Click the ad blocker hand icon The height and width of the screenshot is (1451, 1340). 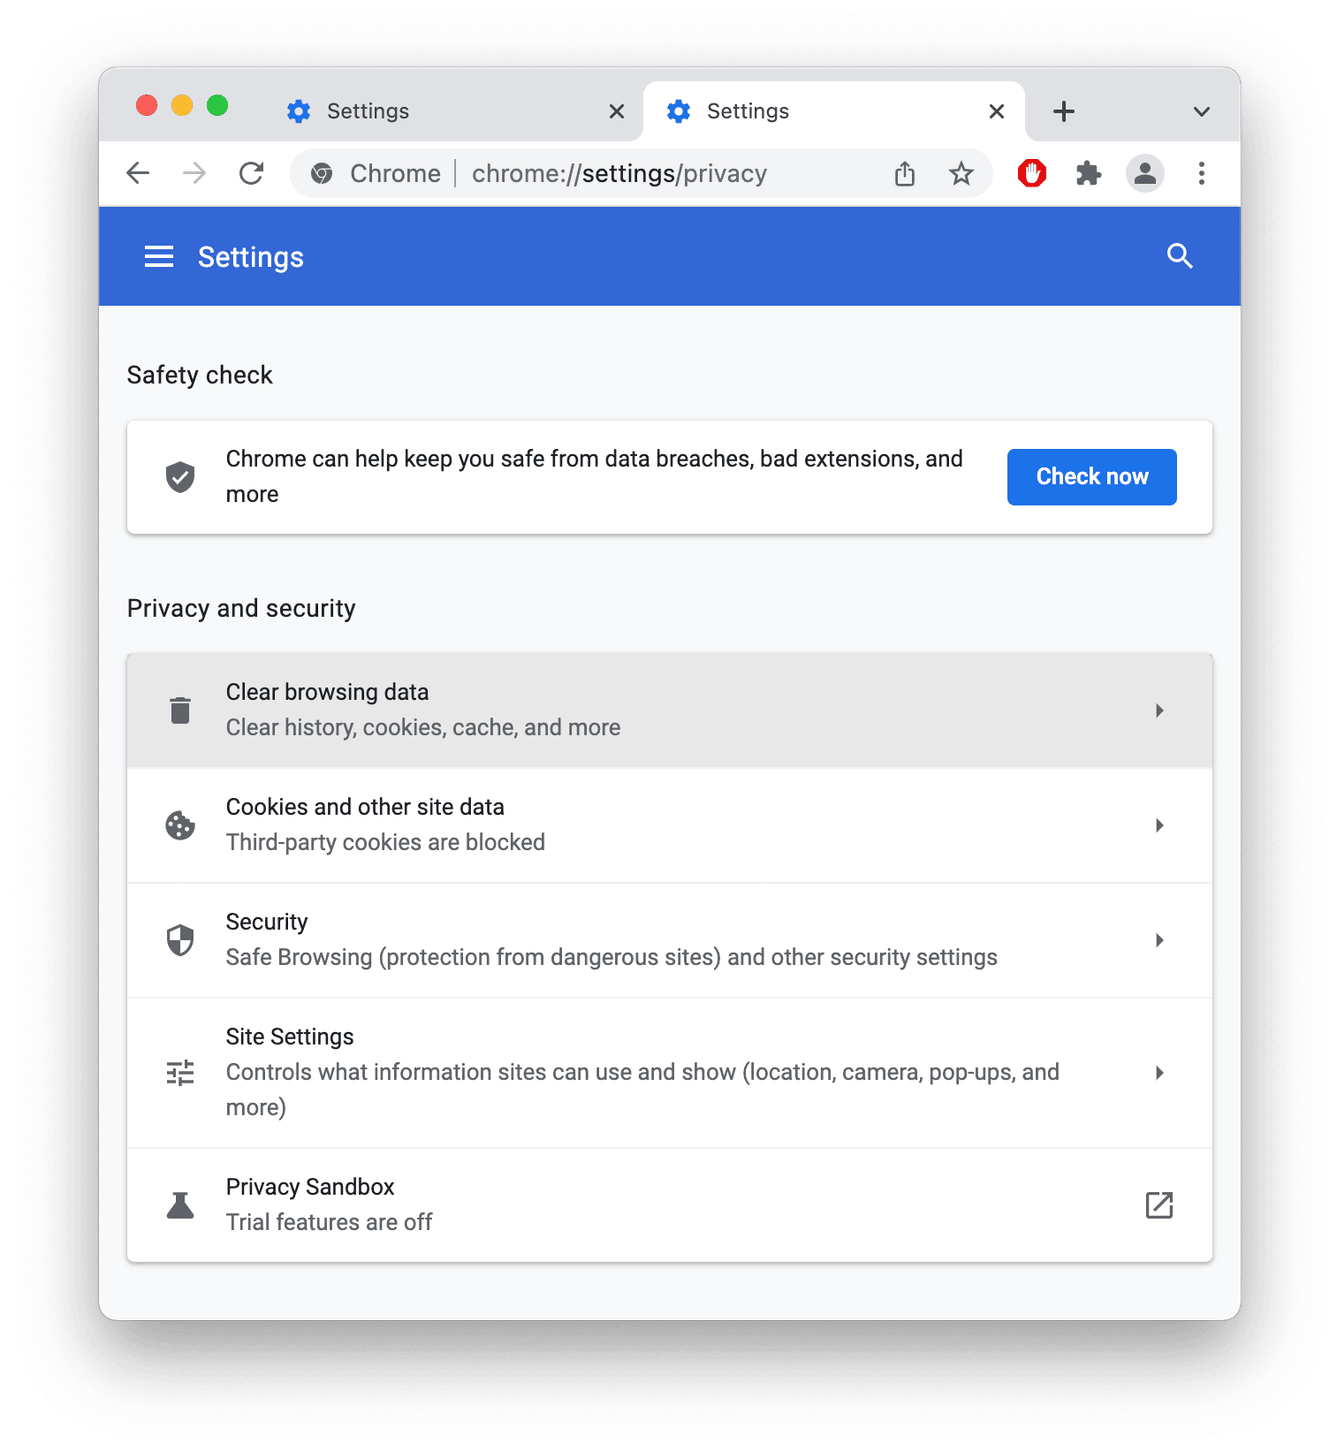[1031, 173]
